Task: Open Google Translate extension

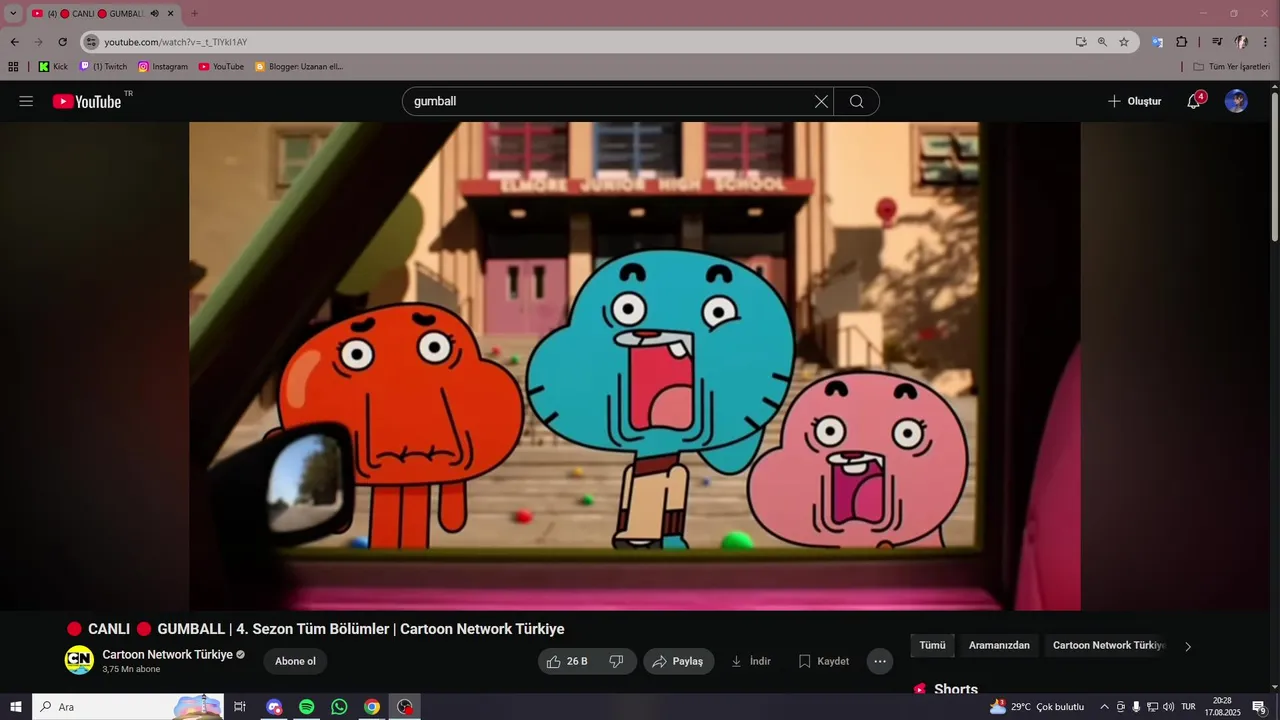Action: tap(1158, 42)
